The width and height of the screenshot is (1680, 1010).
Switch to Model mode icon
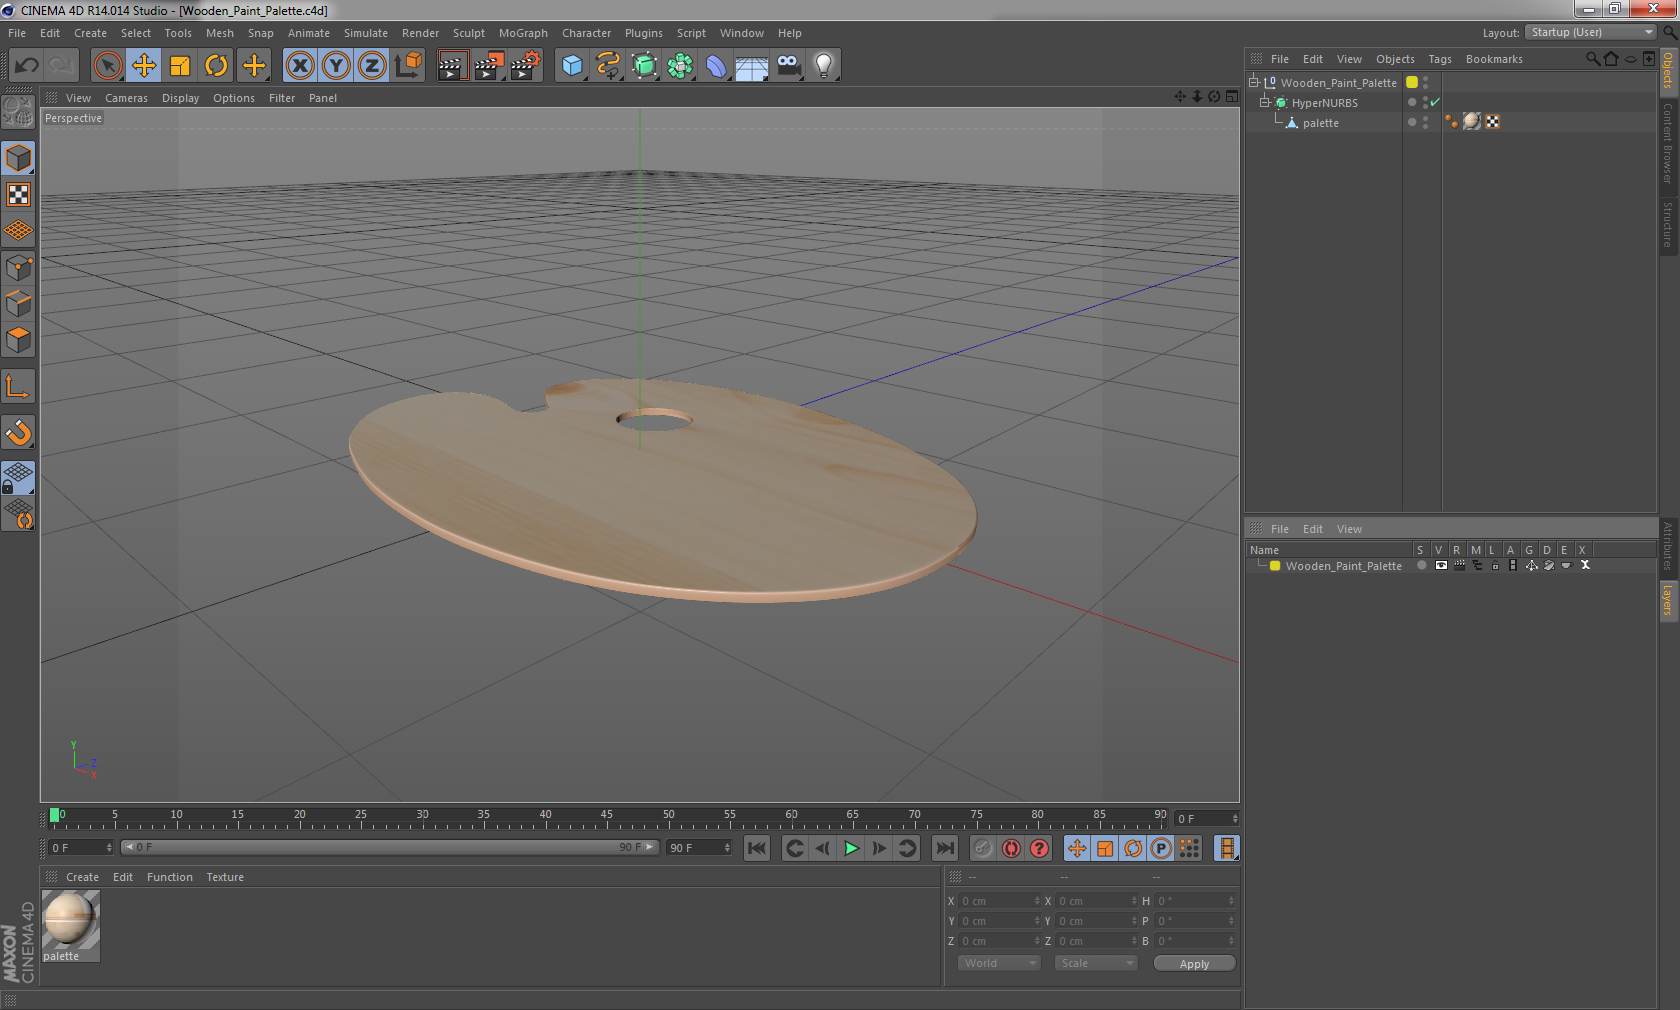[19, 158]
